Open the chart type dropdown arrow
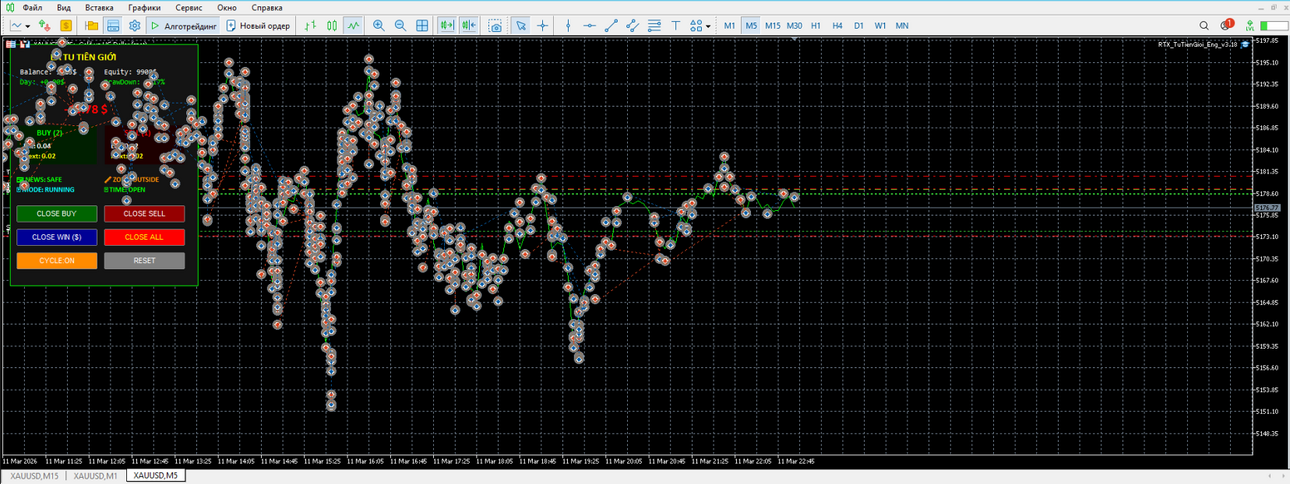 pos(28,25)
